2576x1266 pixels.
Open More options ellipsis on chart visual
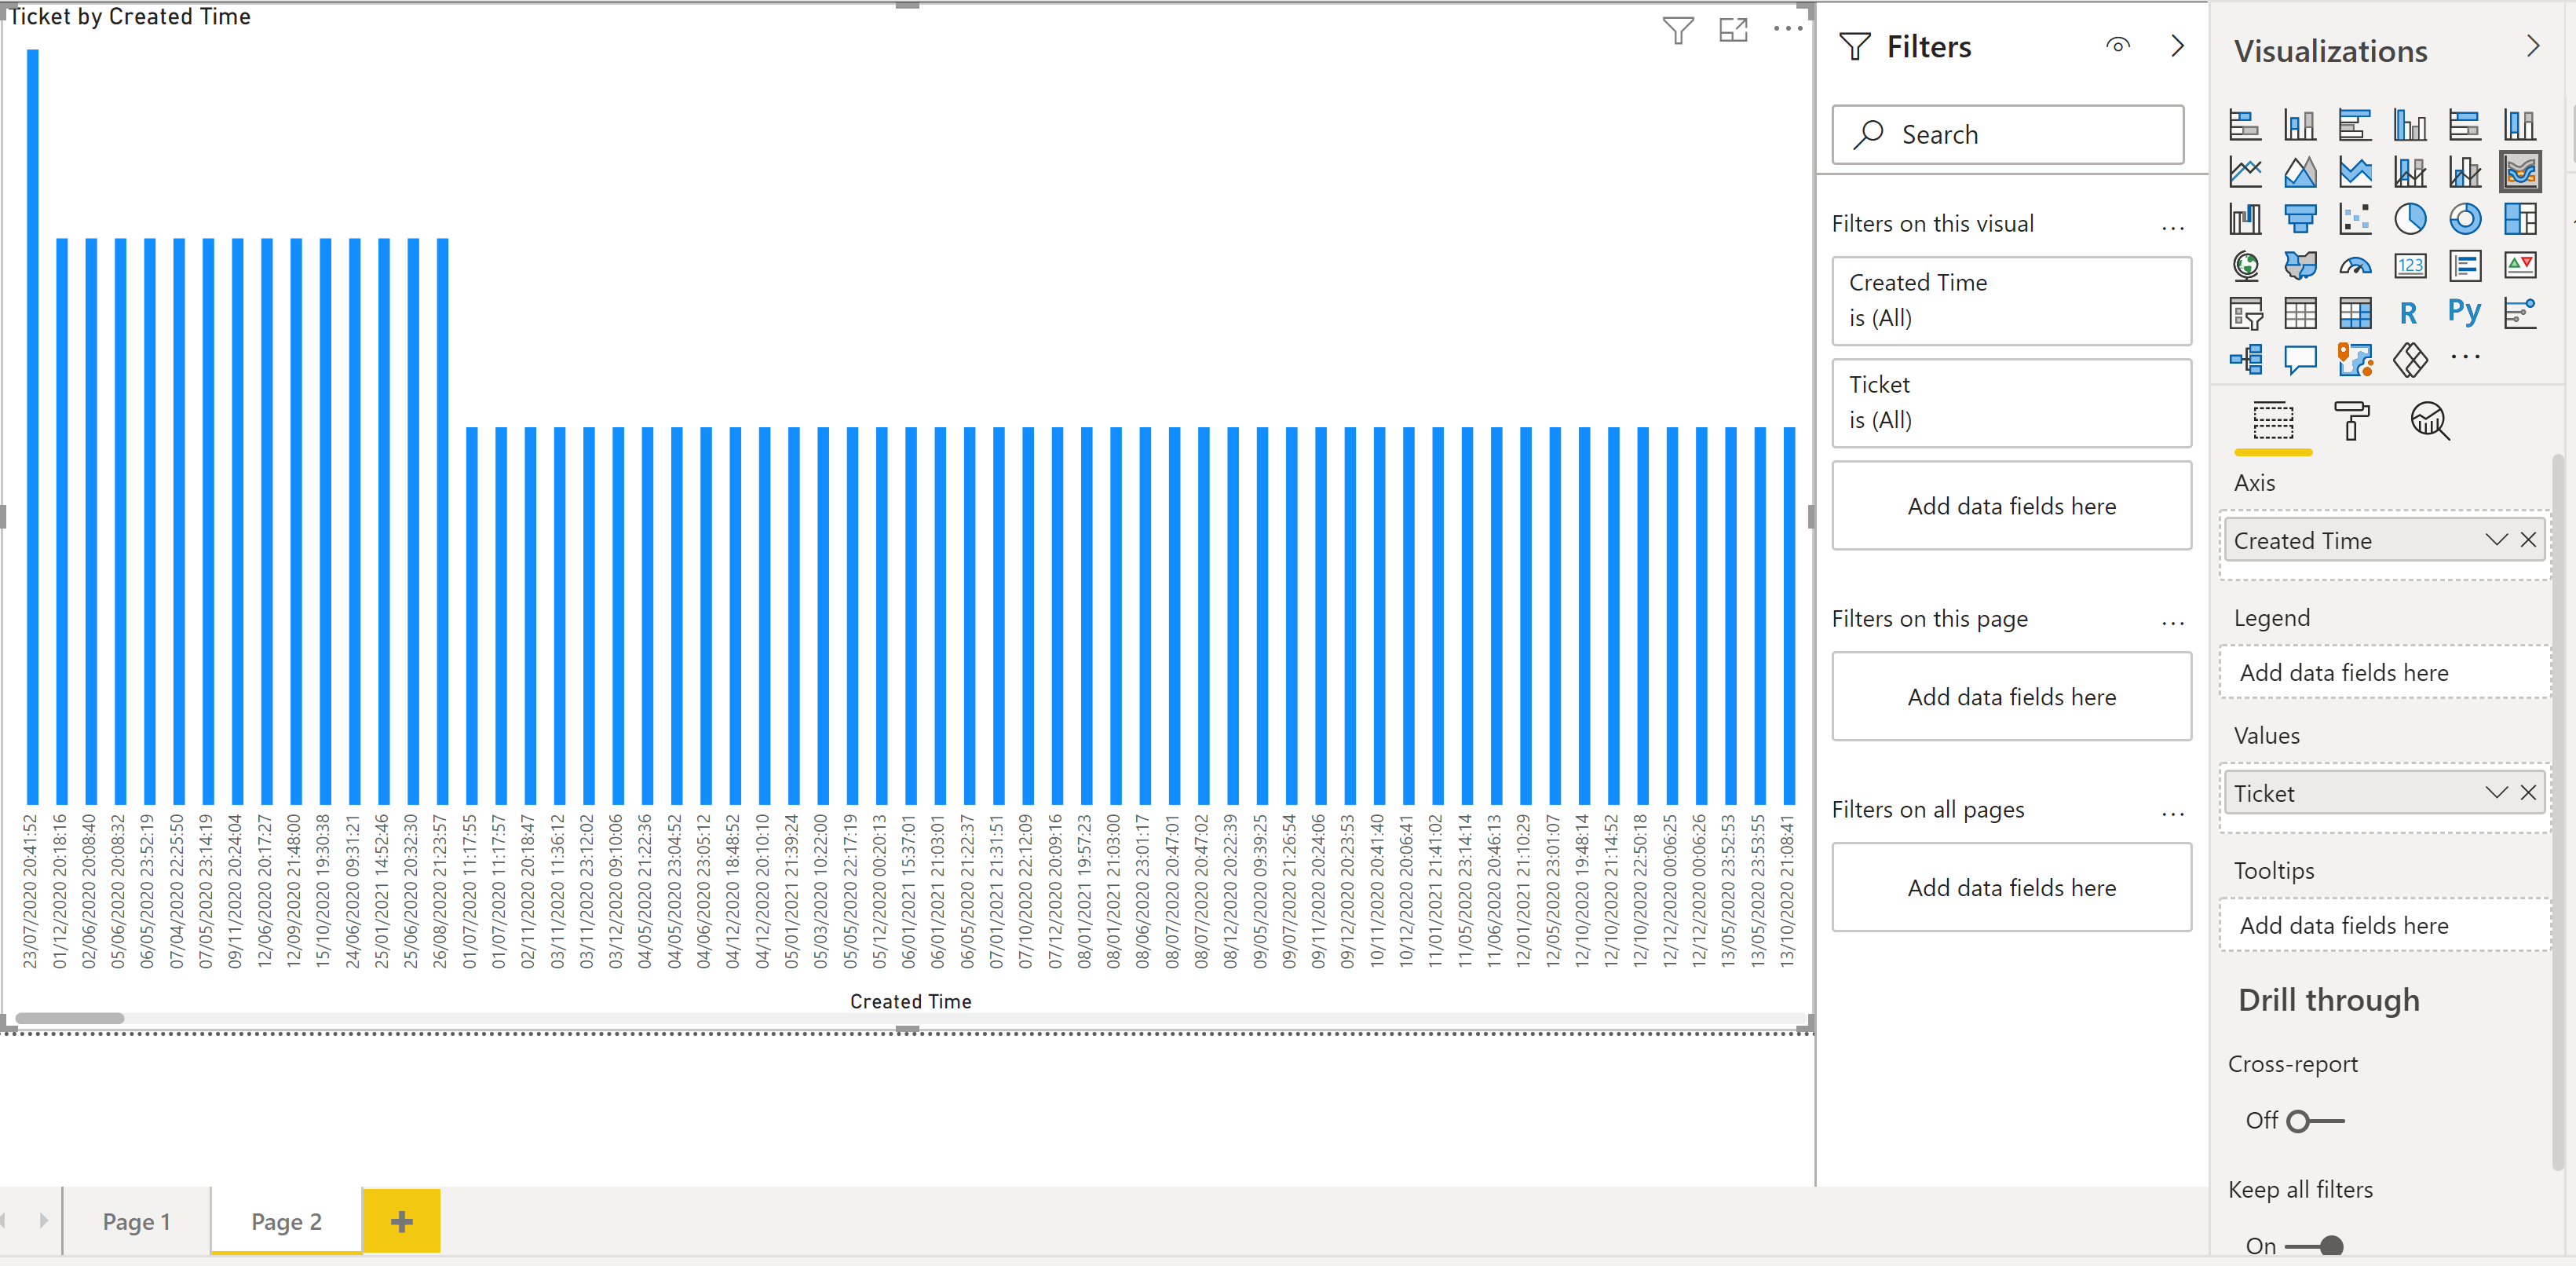[x=1788, y=29]
